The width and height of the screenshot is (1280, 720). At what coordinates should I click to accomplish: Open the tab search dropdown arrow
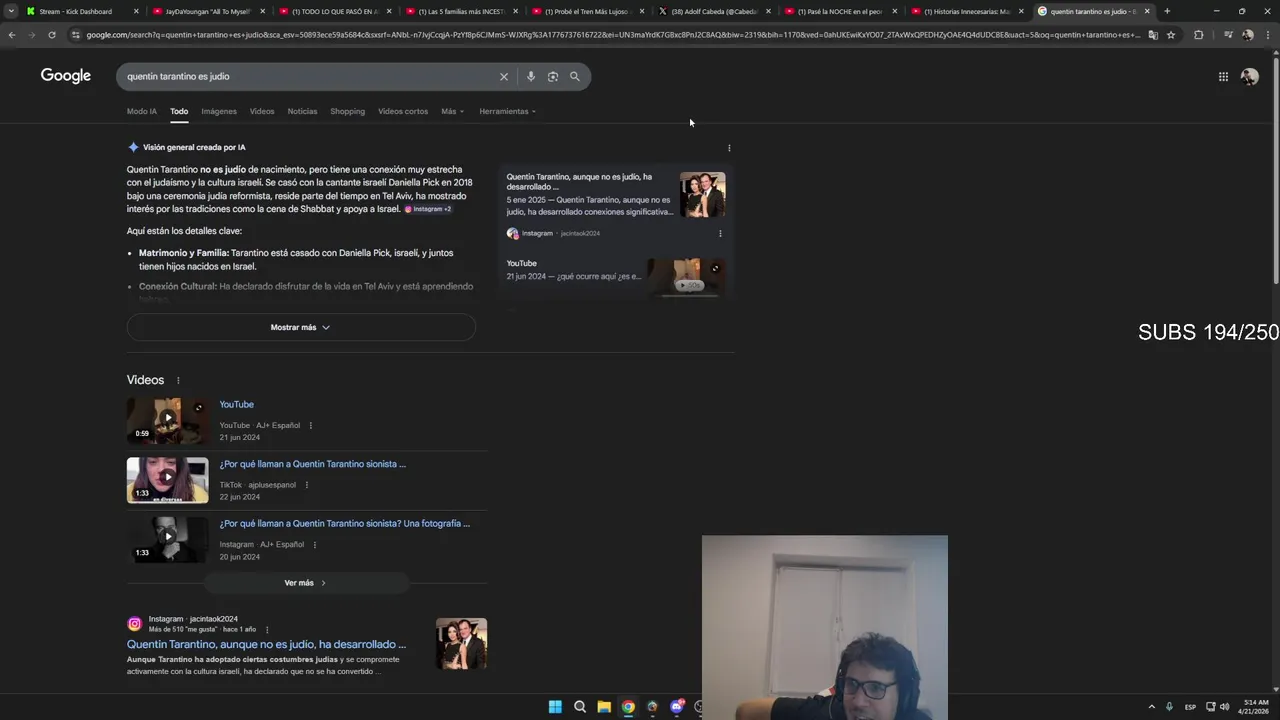(11, 11)
